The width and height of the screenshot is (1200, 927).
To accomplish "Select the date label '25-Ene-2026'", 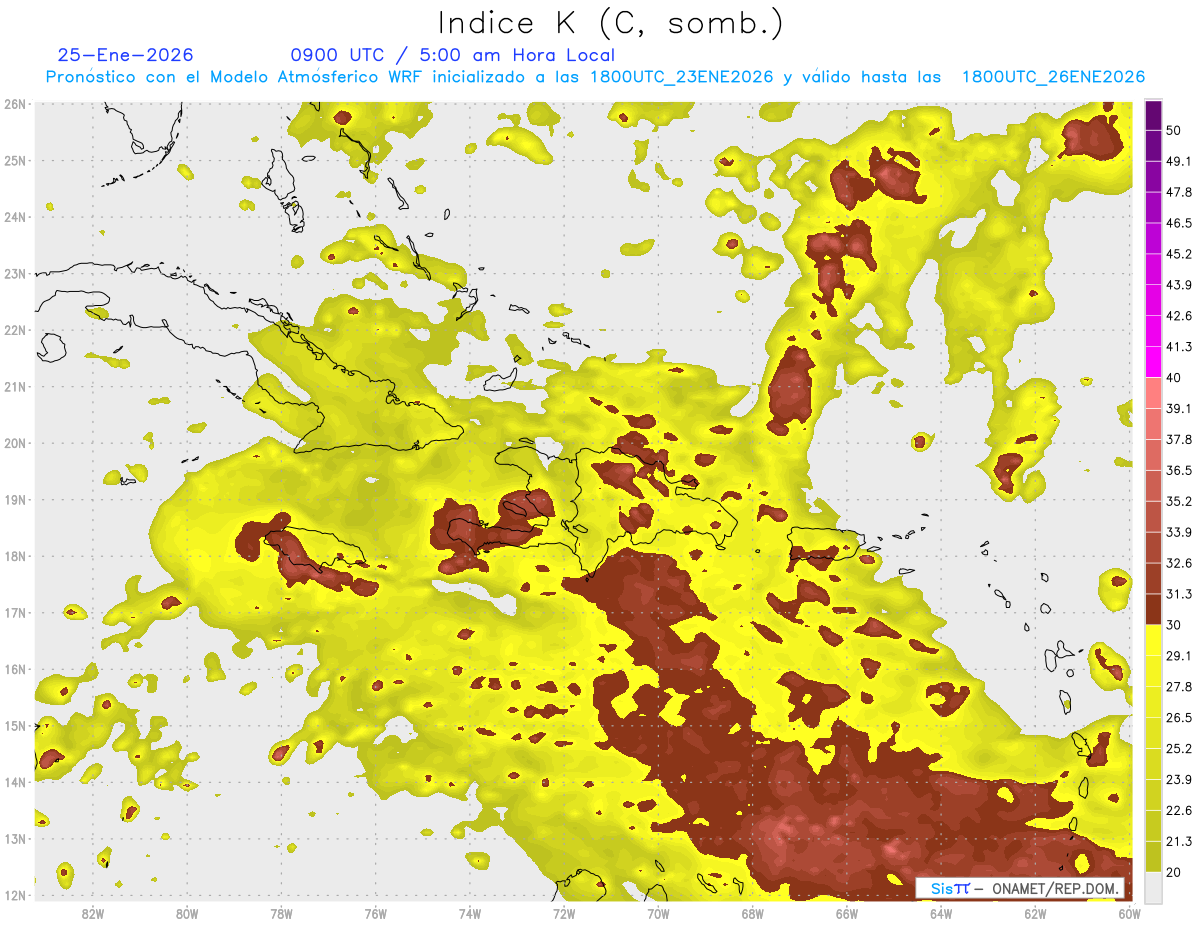I will (x=125, y=55).
